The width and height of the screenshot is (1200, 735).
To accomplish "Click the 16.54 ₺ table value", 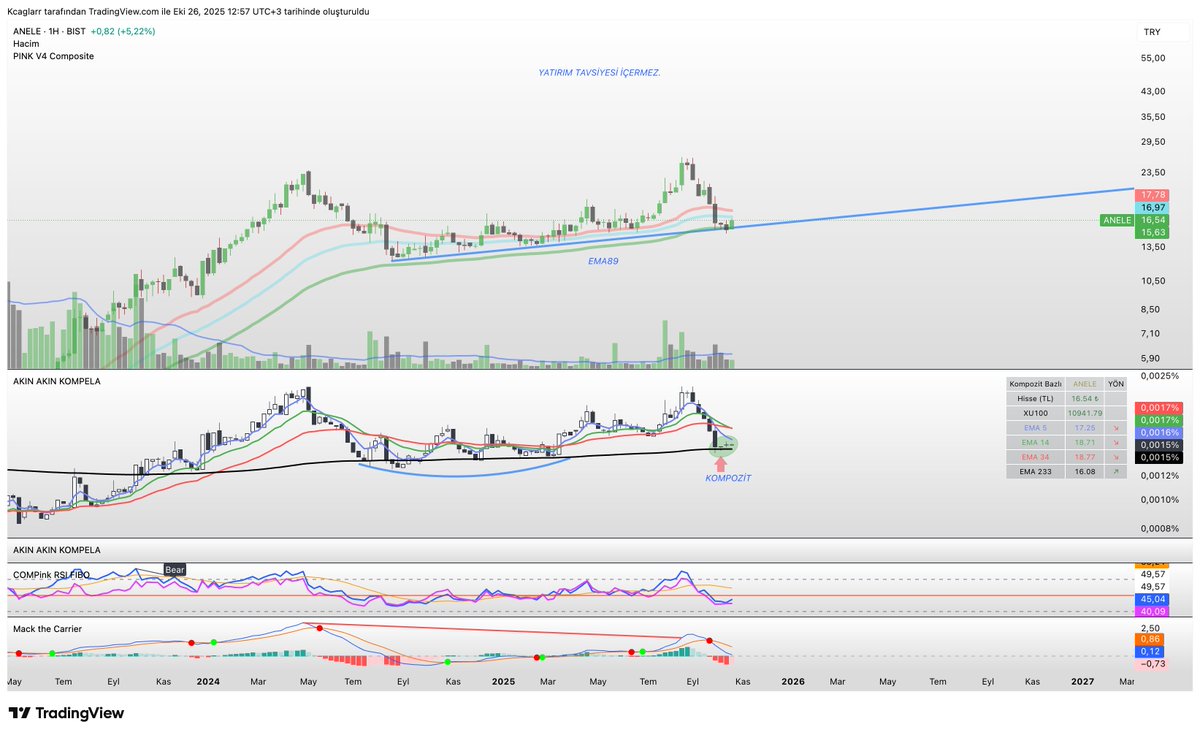I will click(1083, 399).
